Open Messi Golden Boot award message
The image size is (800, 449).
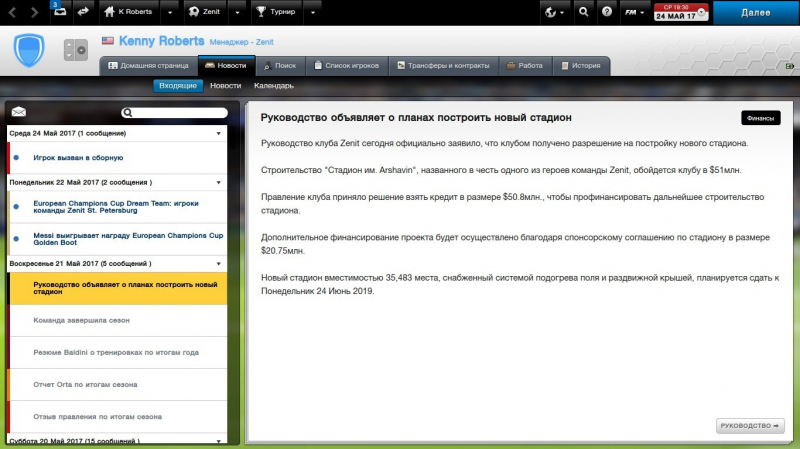pos(117,239)
